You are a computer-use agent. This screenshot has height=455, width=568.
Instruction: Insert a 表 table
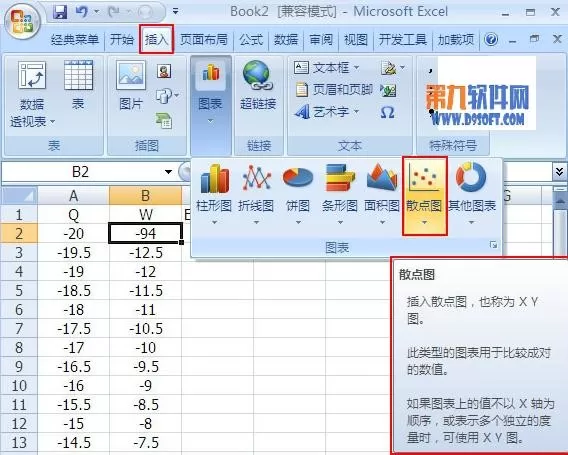78,85
